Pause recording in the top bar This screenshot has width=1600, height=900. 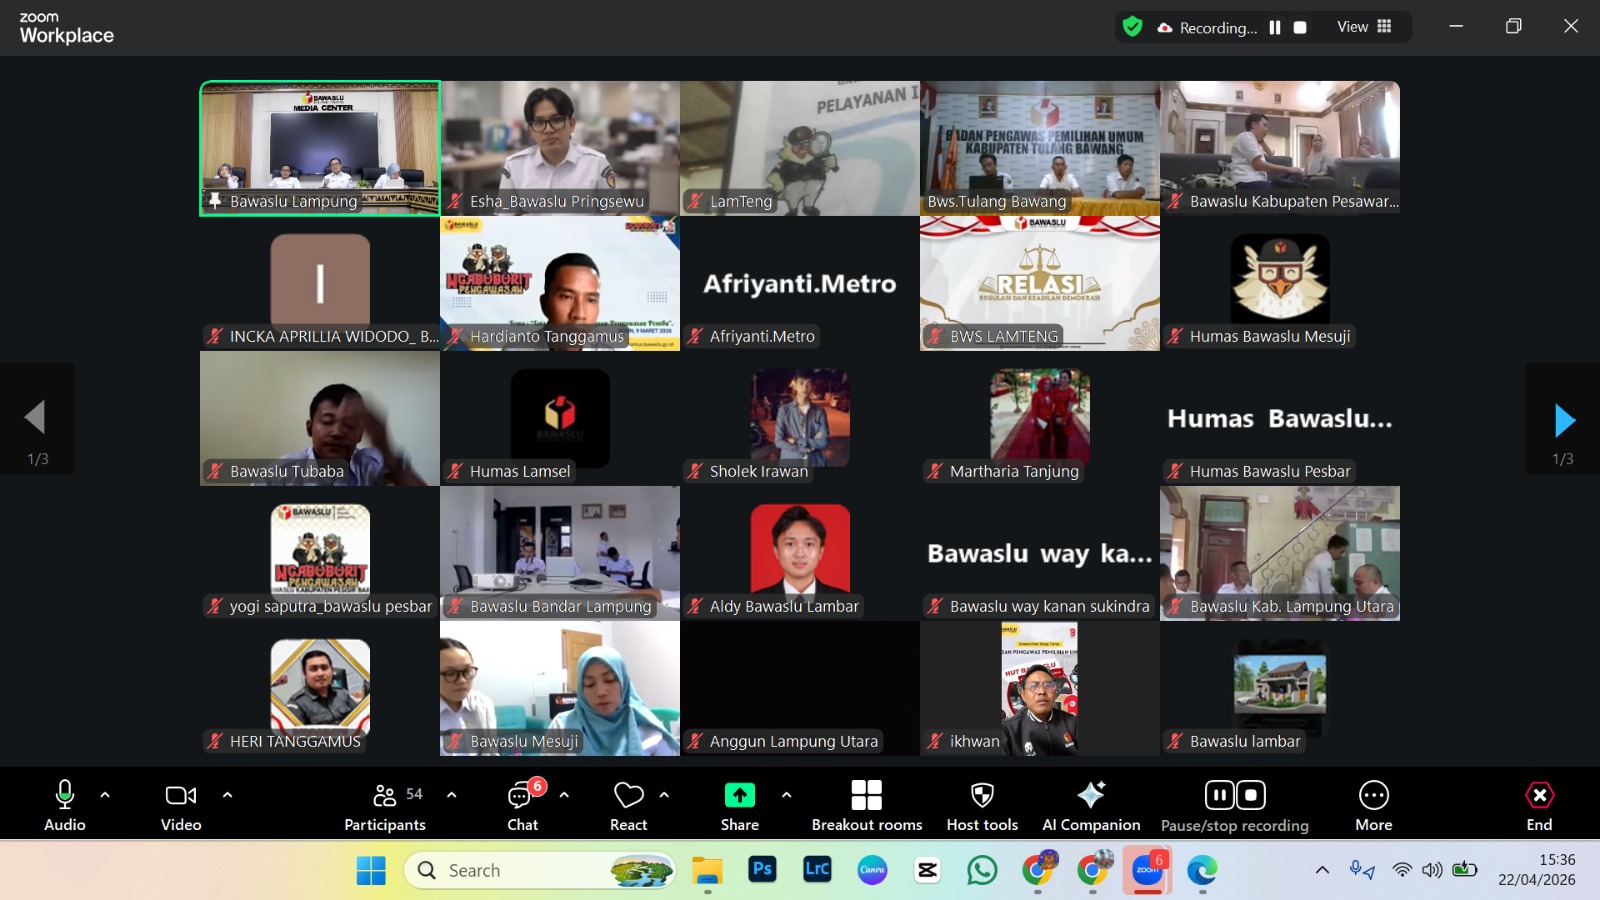[1275, 28]
